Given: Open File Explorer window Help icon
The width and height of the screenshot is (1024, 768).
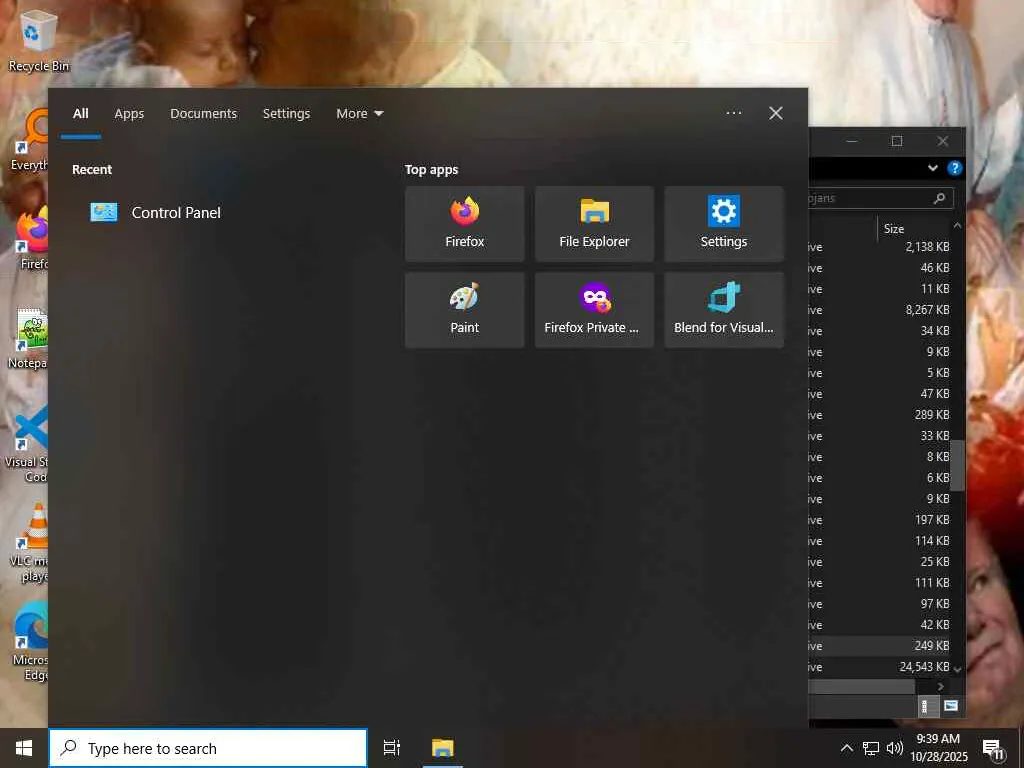Looking at the screenshot, I should point(955,168).
